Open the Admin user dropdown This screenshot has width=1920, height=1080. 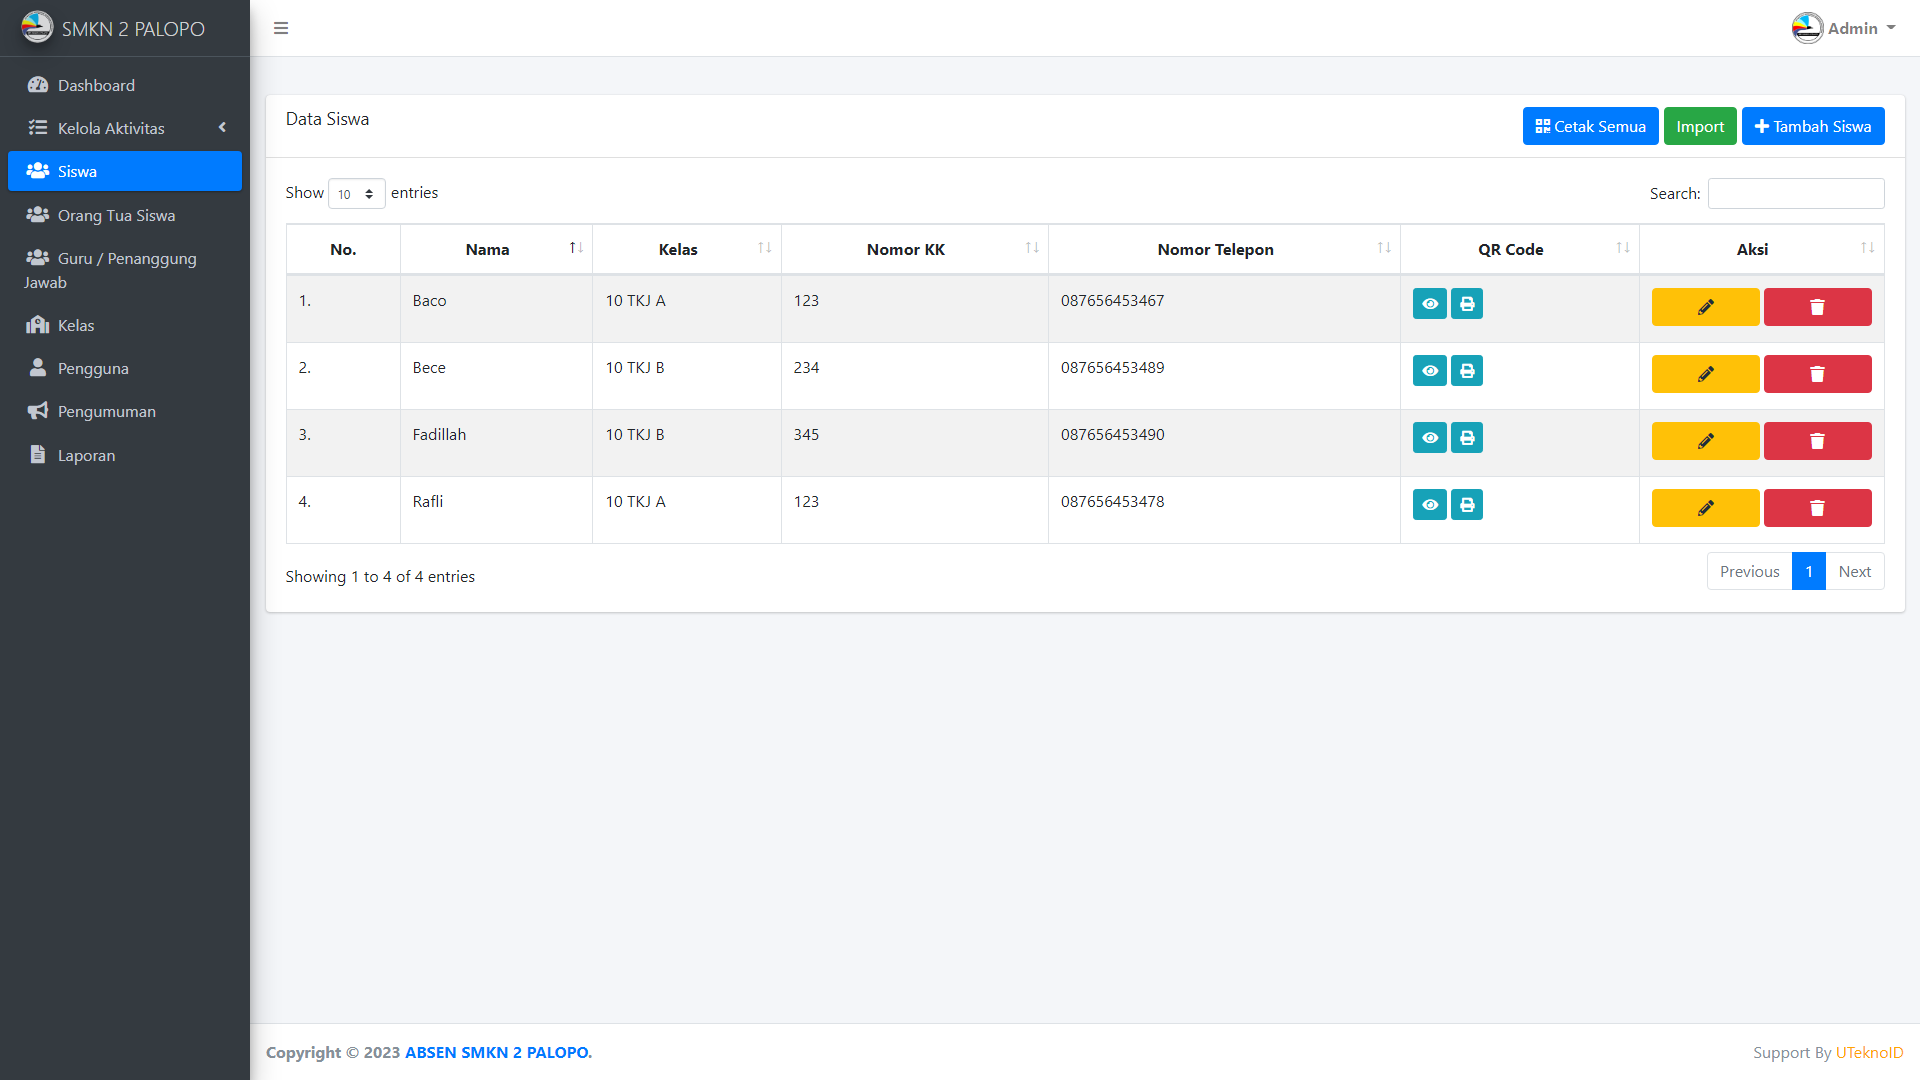click(1844, 28)
